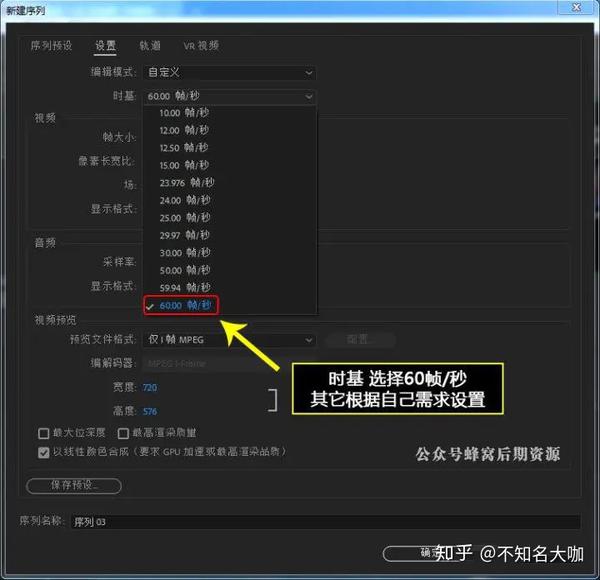Toggle the width-height link bracket

273,400
